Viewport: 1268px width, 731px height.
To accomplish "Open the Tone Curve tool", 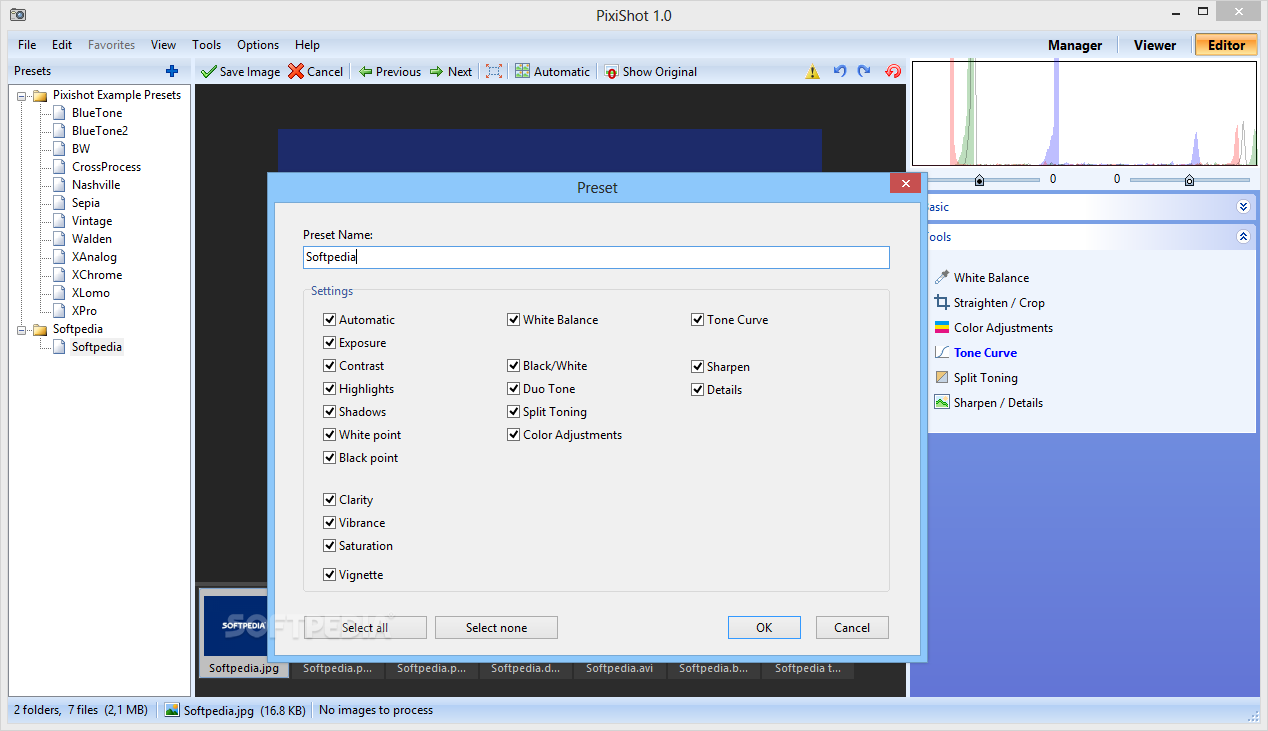I will [x=975, y=353].
